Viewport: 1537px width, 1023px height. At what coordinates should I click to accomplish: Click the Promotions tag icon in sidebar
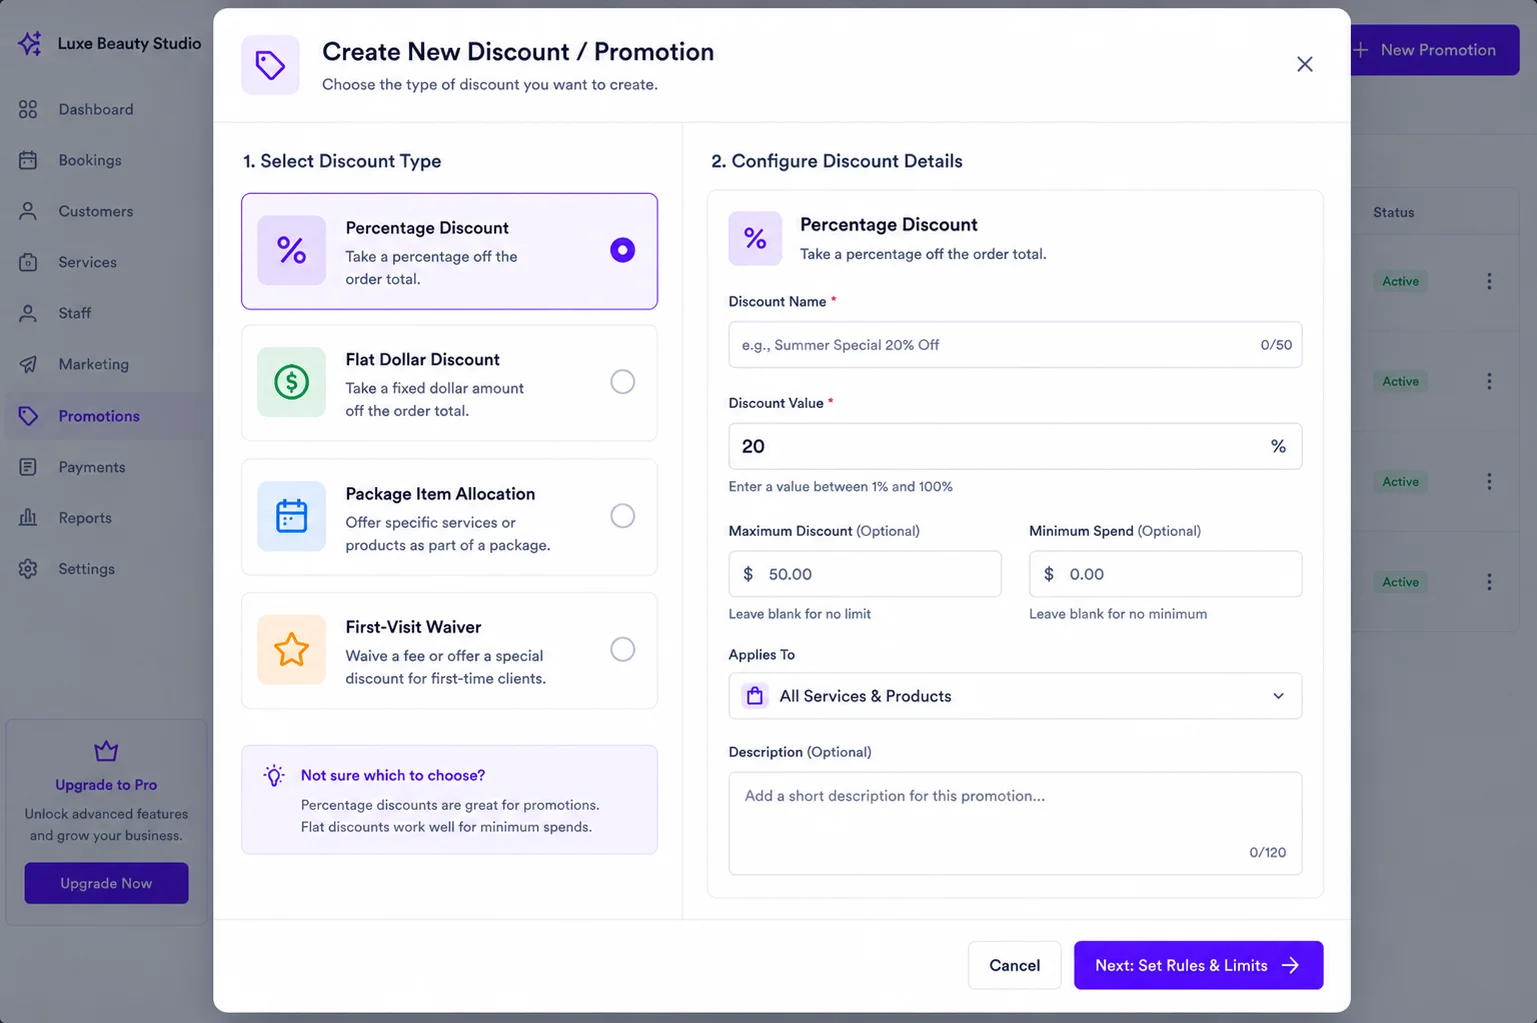(x=28, y=416)
